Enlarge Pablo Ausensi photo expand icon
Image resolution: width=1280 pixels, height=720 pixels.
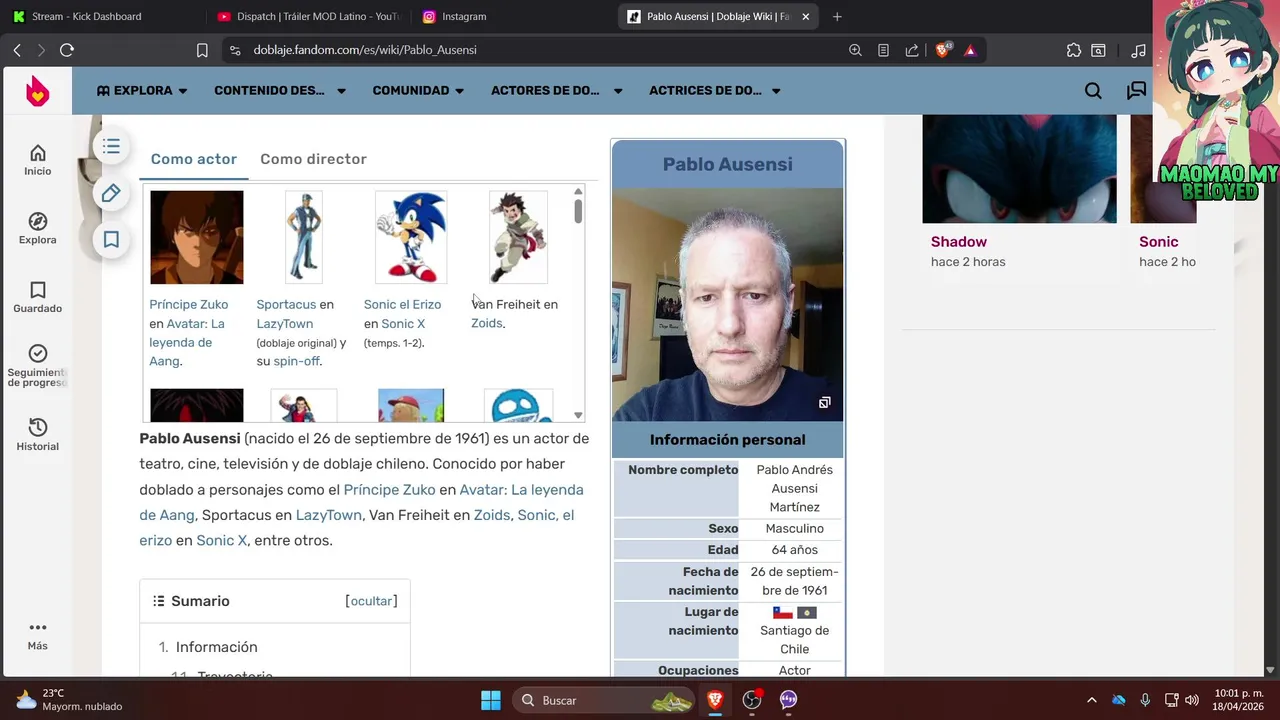point(824,403)
